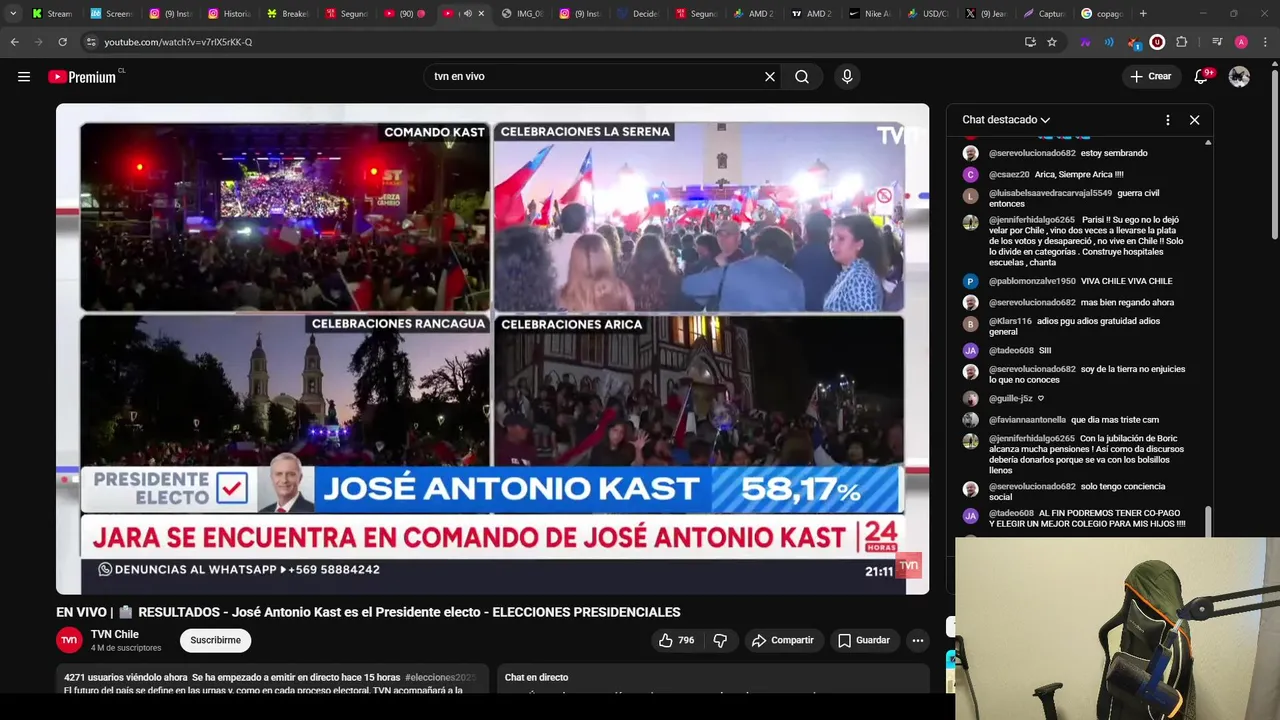Image resolution: width=1280 pixels, height=720 pixels.
Task: Open notifications bell with 9+ badge
Action: (1203, 77)
